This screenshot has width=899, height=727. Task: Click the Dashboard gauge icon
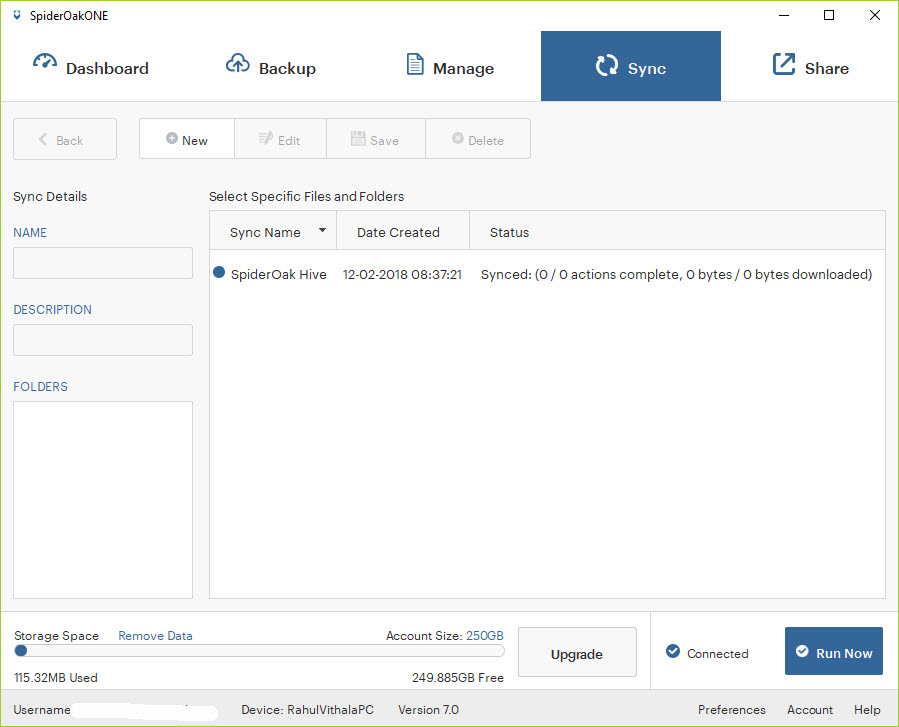(45, 61)
